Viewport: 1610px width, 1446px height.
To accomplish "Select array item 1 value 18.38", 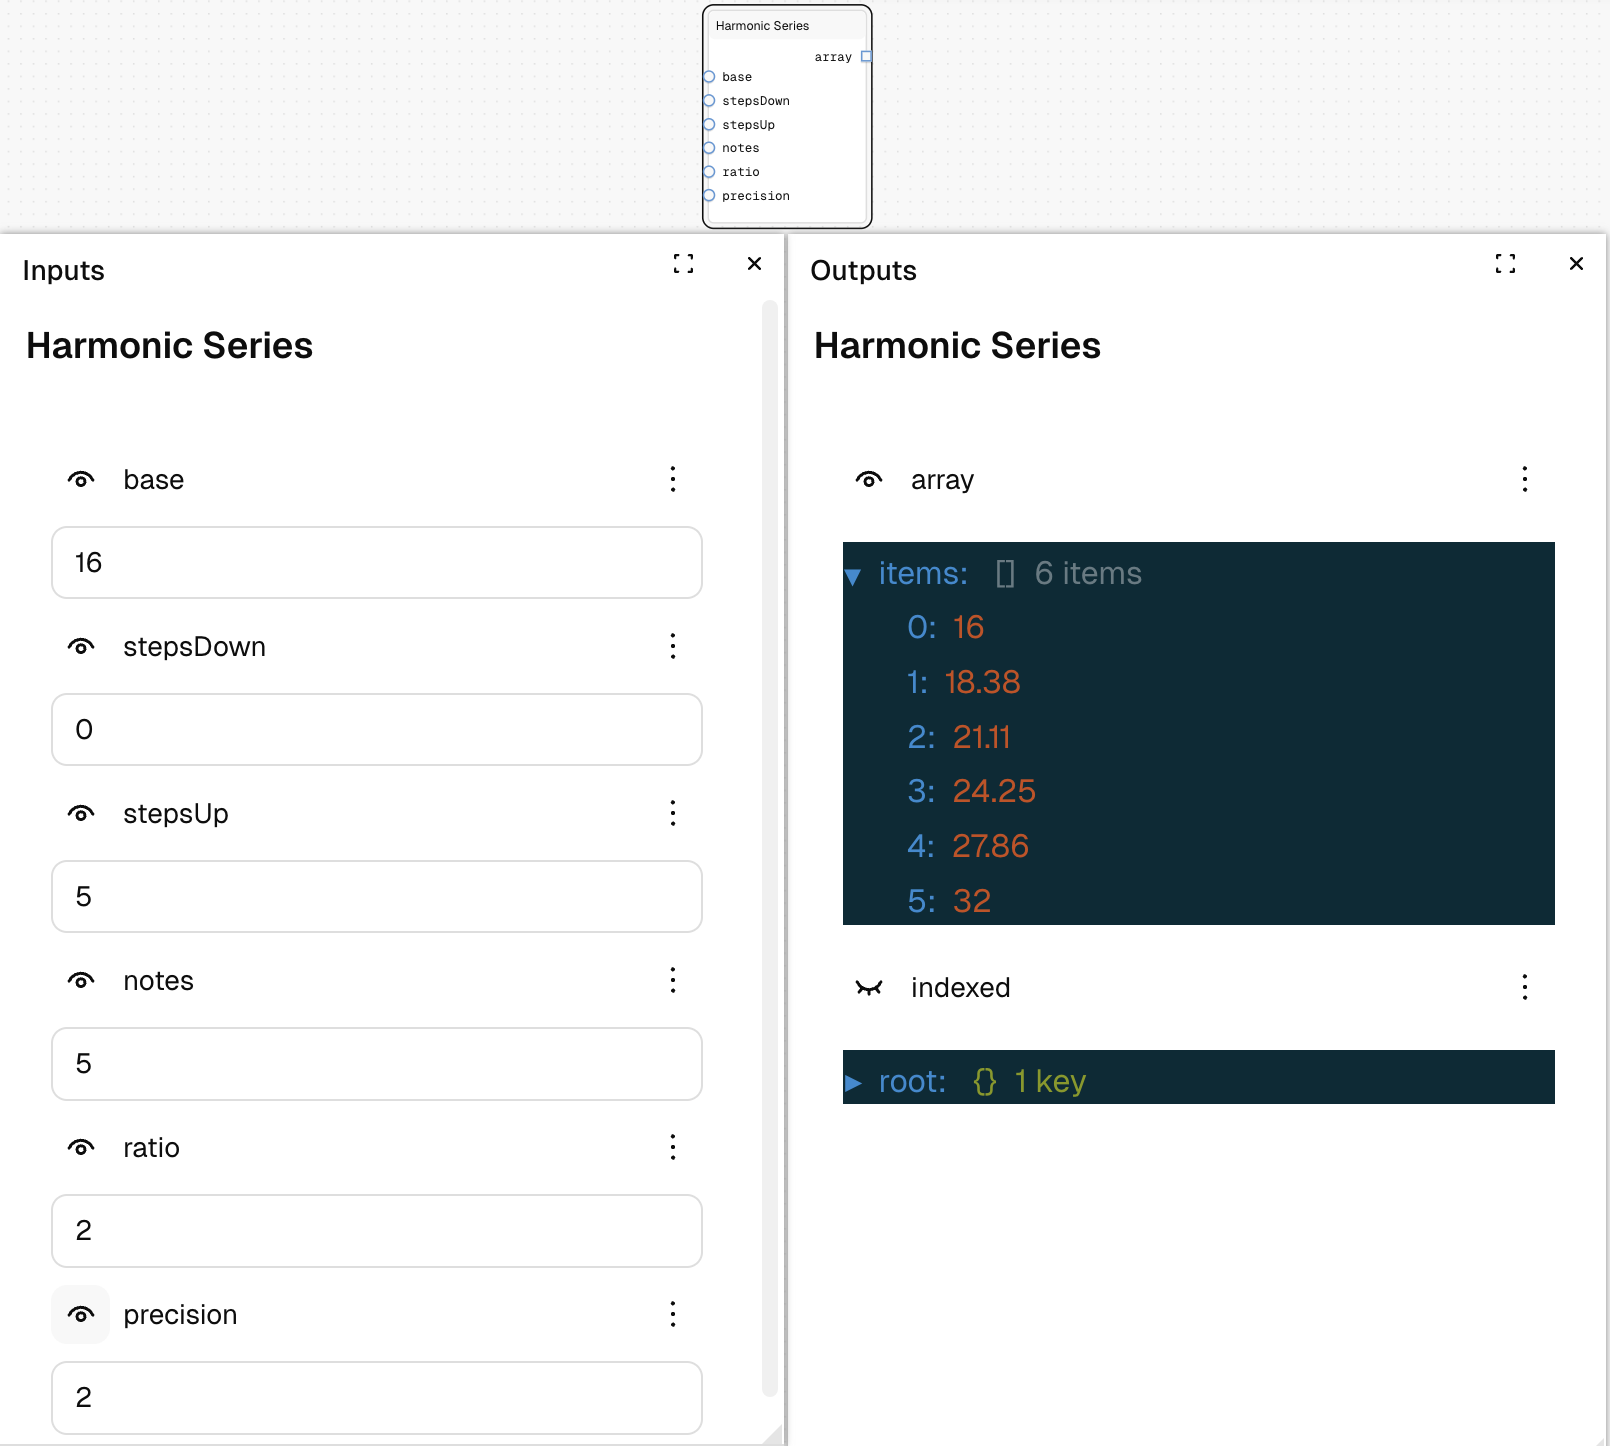I will pyautogui.click(x=982, y=683).
